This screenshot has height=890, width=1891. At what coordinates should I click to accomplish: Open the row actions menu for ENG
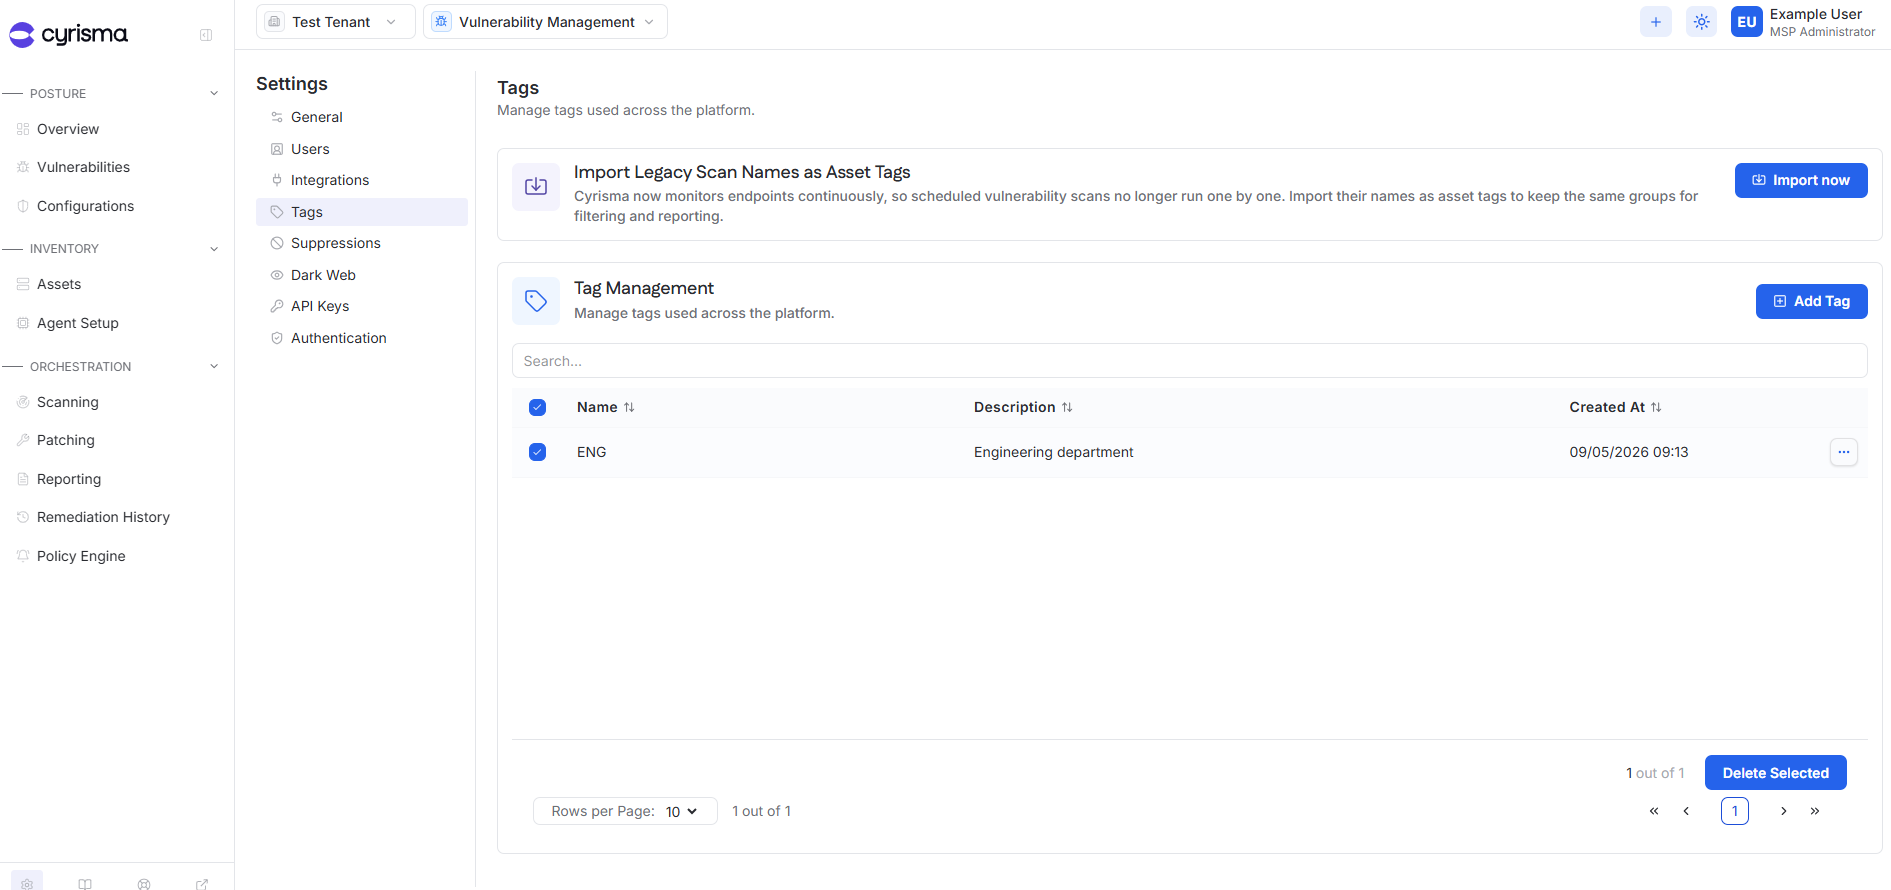coord(1844,452)
